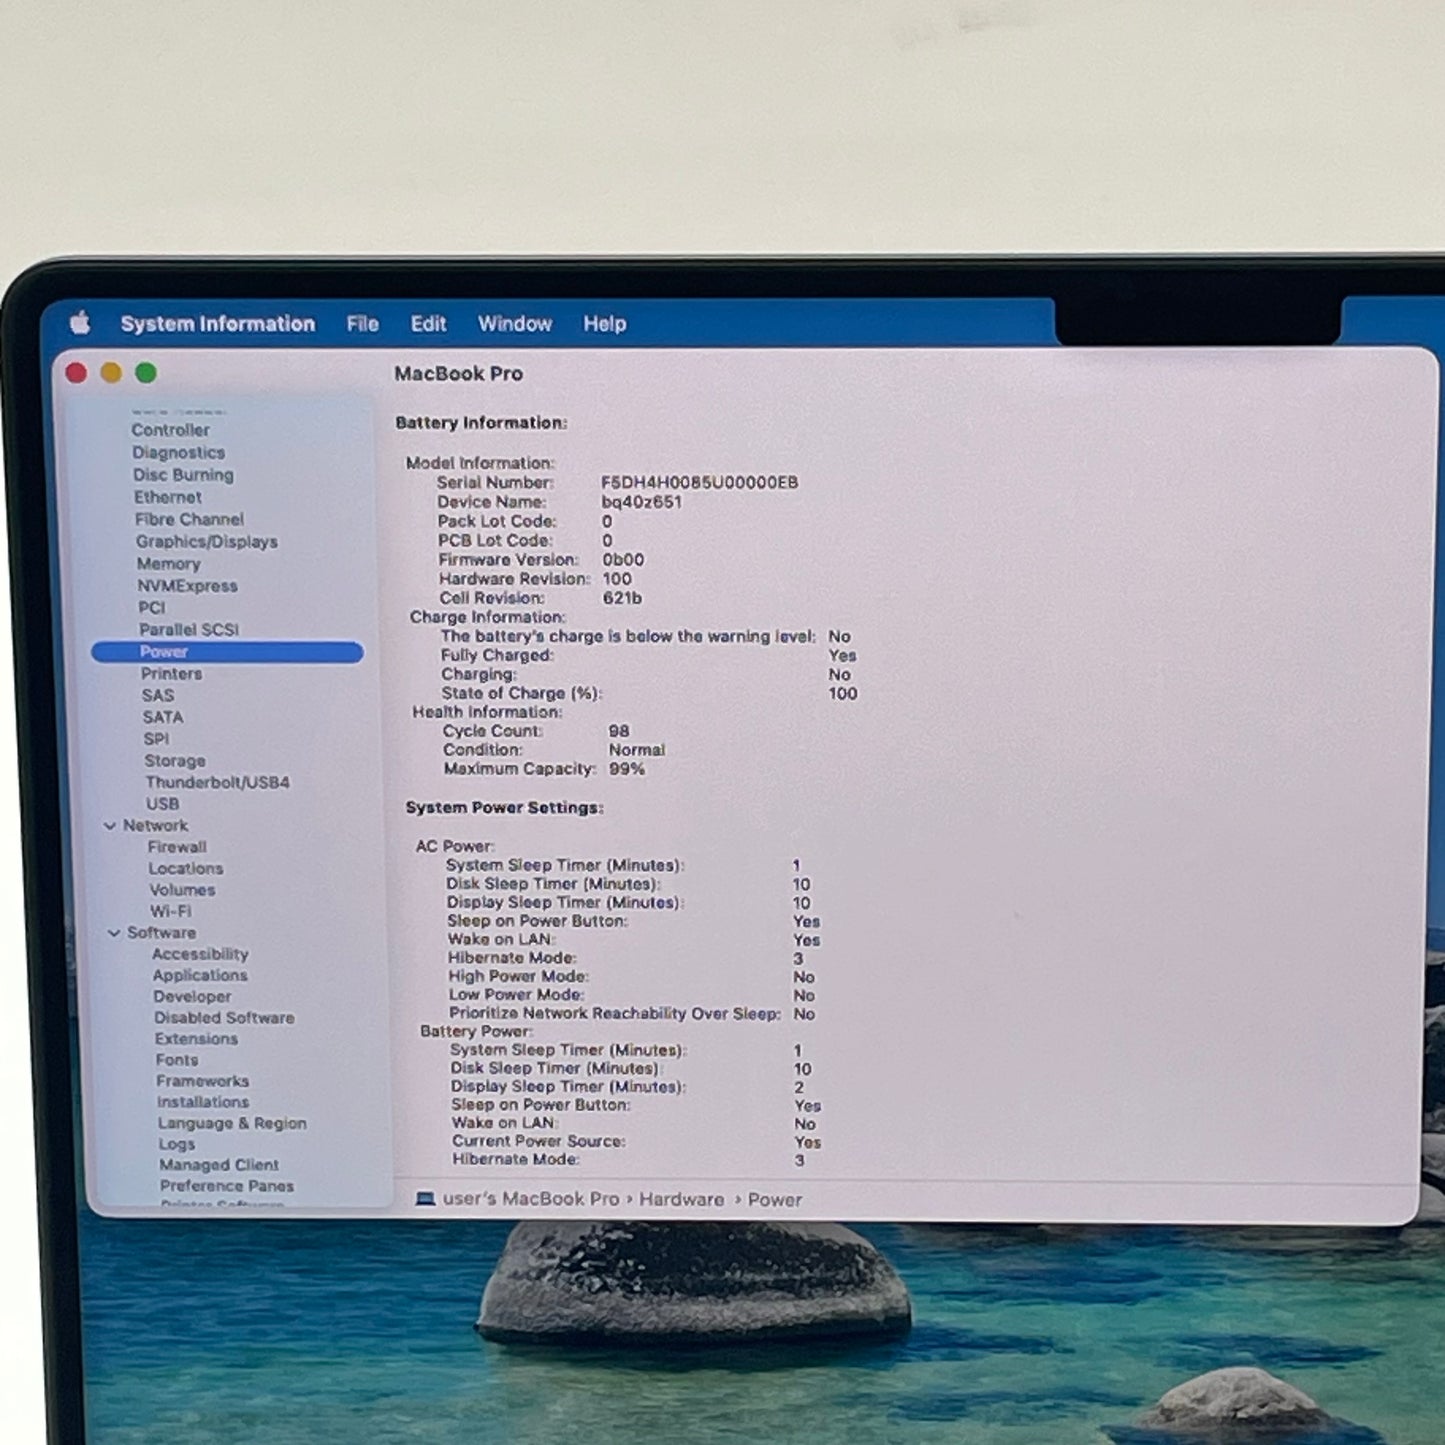Screen dimensions: 1445x1445
Task: Select Frameworks under Software
Action: tap(203, 1081)
